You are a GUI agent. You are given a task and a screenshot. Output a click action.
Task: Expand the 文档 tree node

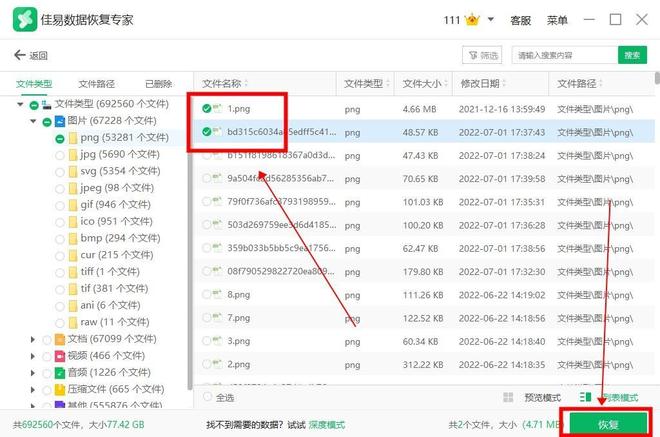[33, 339]
